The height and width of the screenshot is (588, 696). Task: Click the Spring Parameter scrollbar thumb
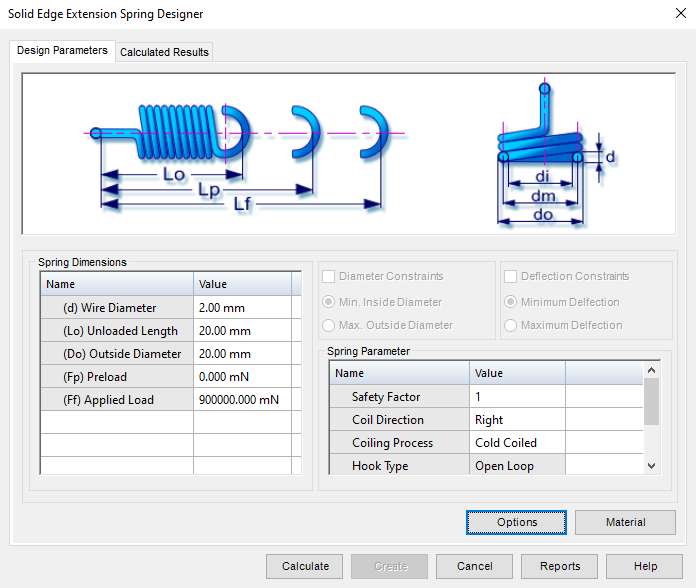tap(651, 402)
